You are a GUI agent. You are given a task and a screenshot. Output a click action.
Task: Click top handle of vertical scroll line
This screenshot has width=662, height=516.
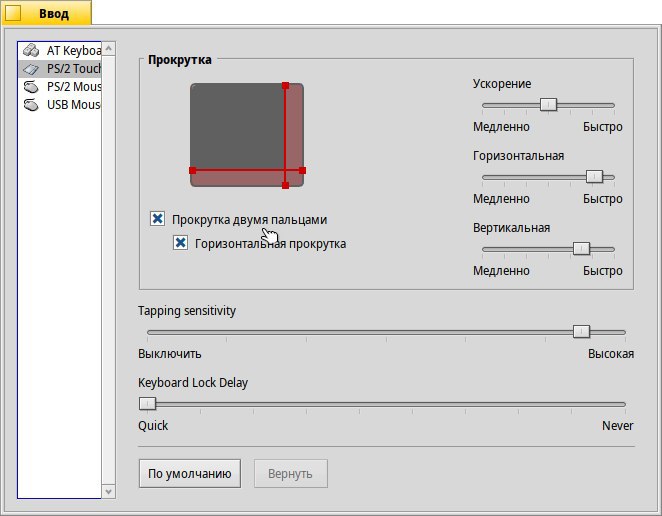(285, 86)
